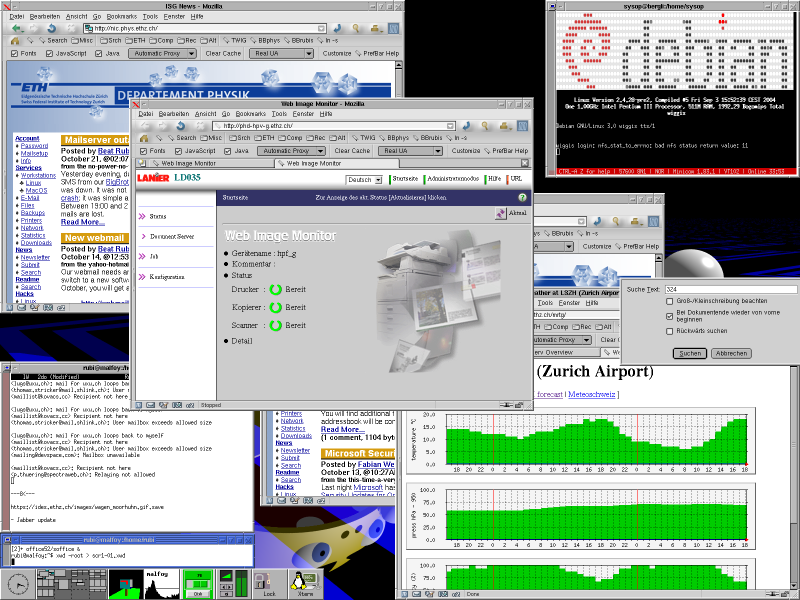The height and width of the screenshot is (600, 800).
Task: Click home icon in Web Image Monitor bookmarks bar
Action: point(144,138)
